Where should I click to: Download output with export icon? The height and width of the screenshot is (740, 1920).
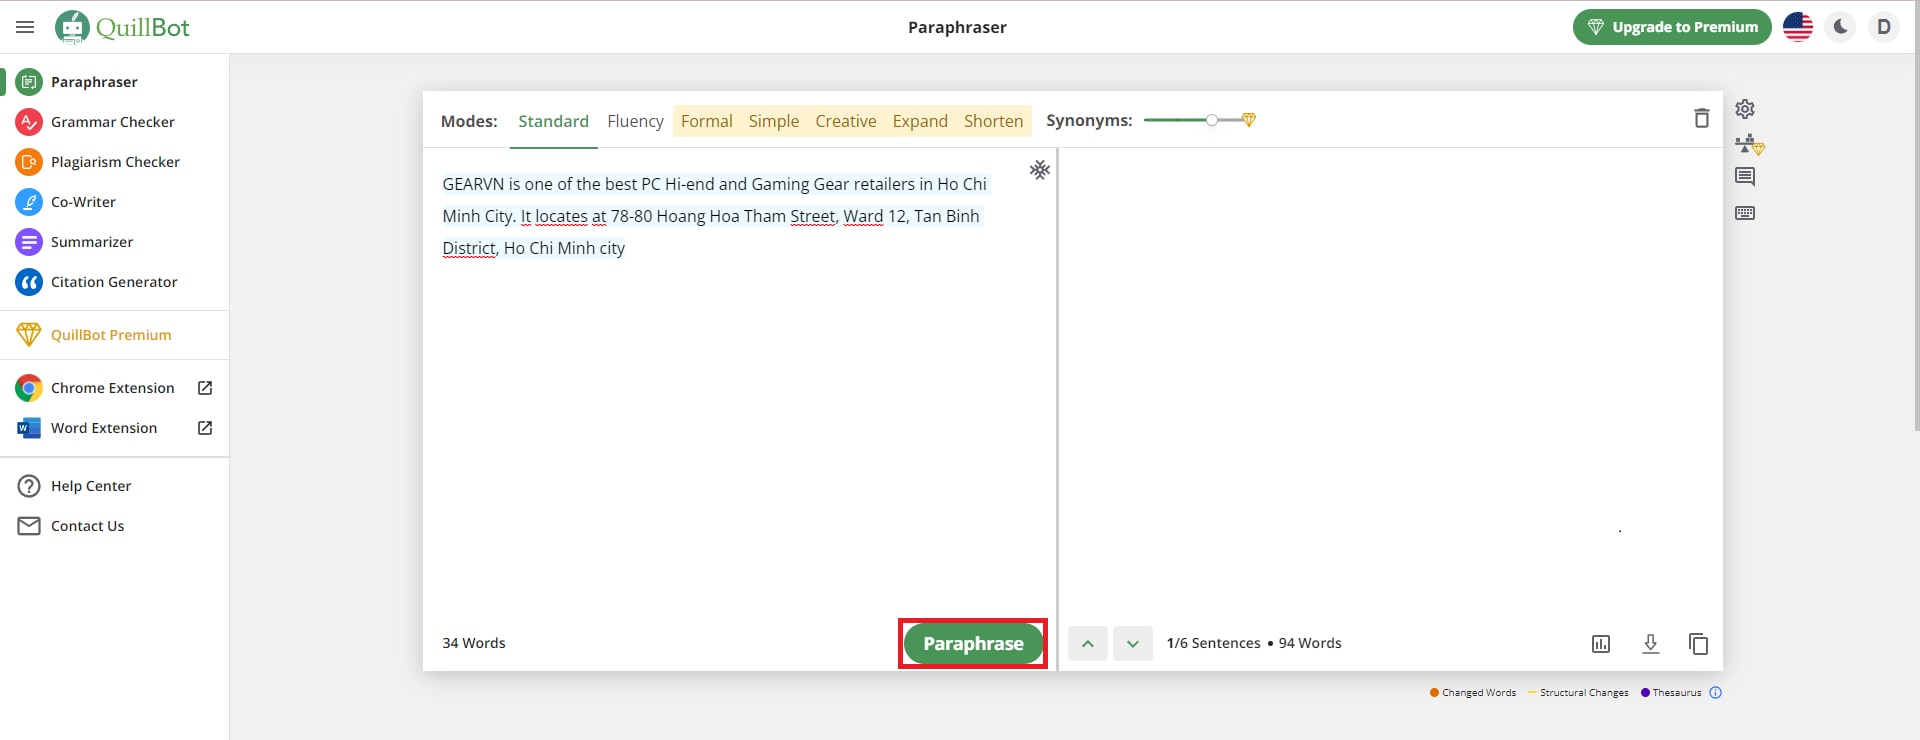[x=1651, y=644]
